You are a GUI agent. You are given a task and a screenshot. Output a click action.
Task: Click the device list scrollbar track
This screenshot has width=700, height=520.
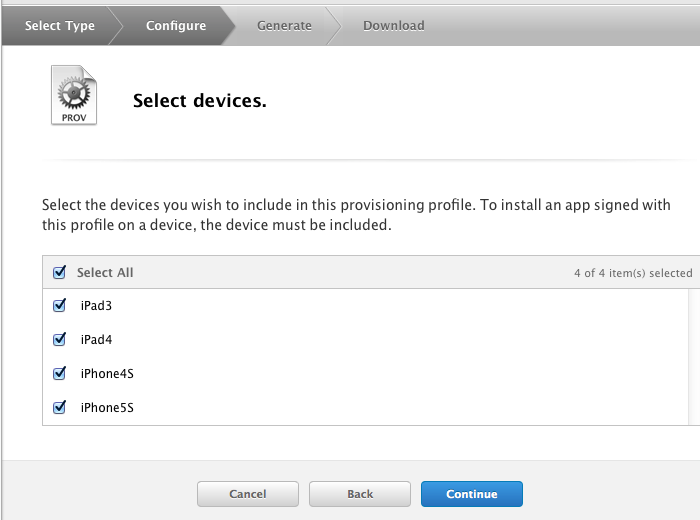pos(694,357)
